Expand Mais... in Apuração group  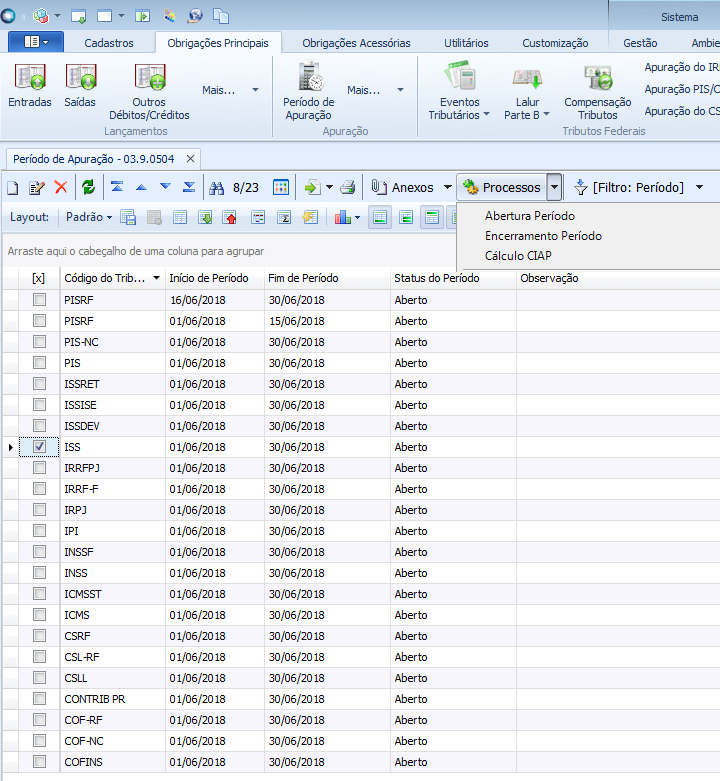click(x=400, y=90)
